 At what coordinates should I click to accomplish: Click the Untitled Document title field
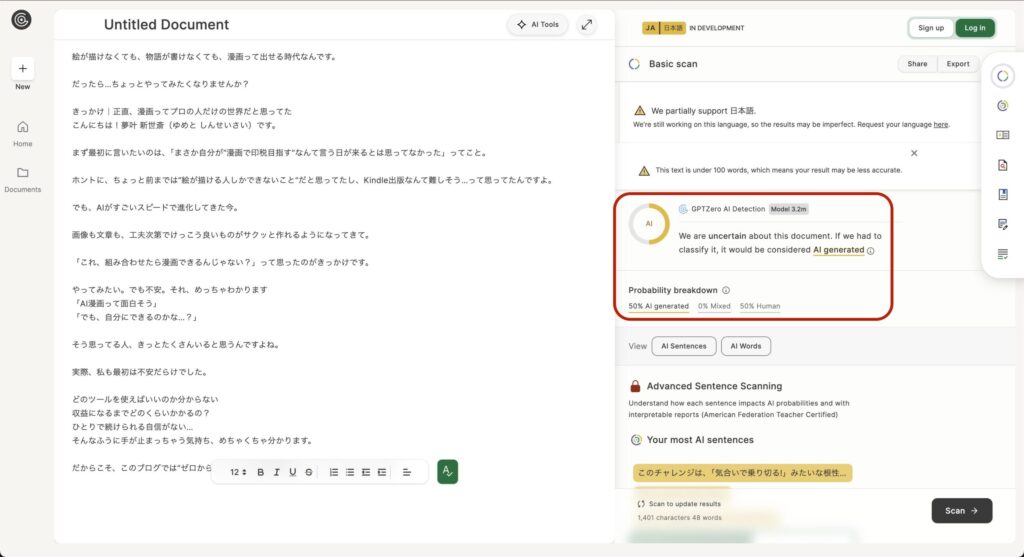pos(166,25)
